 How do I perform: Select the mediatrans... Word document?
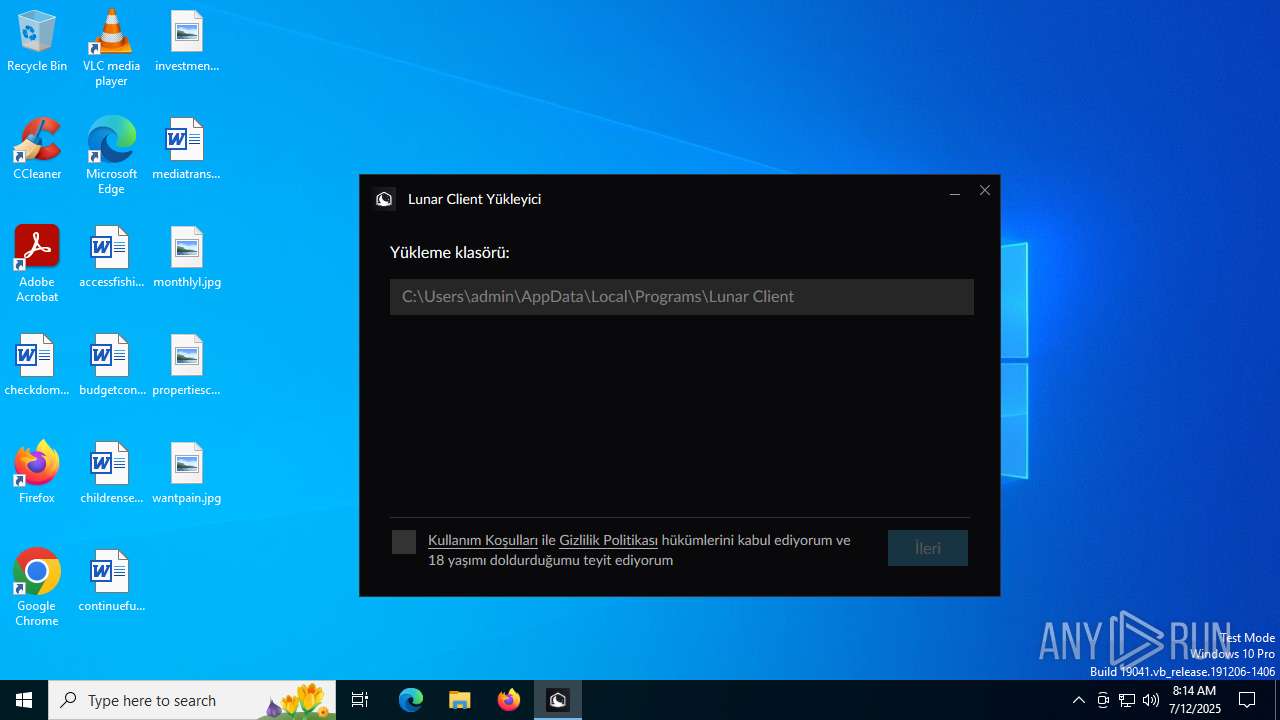tap(187, 150)
